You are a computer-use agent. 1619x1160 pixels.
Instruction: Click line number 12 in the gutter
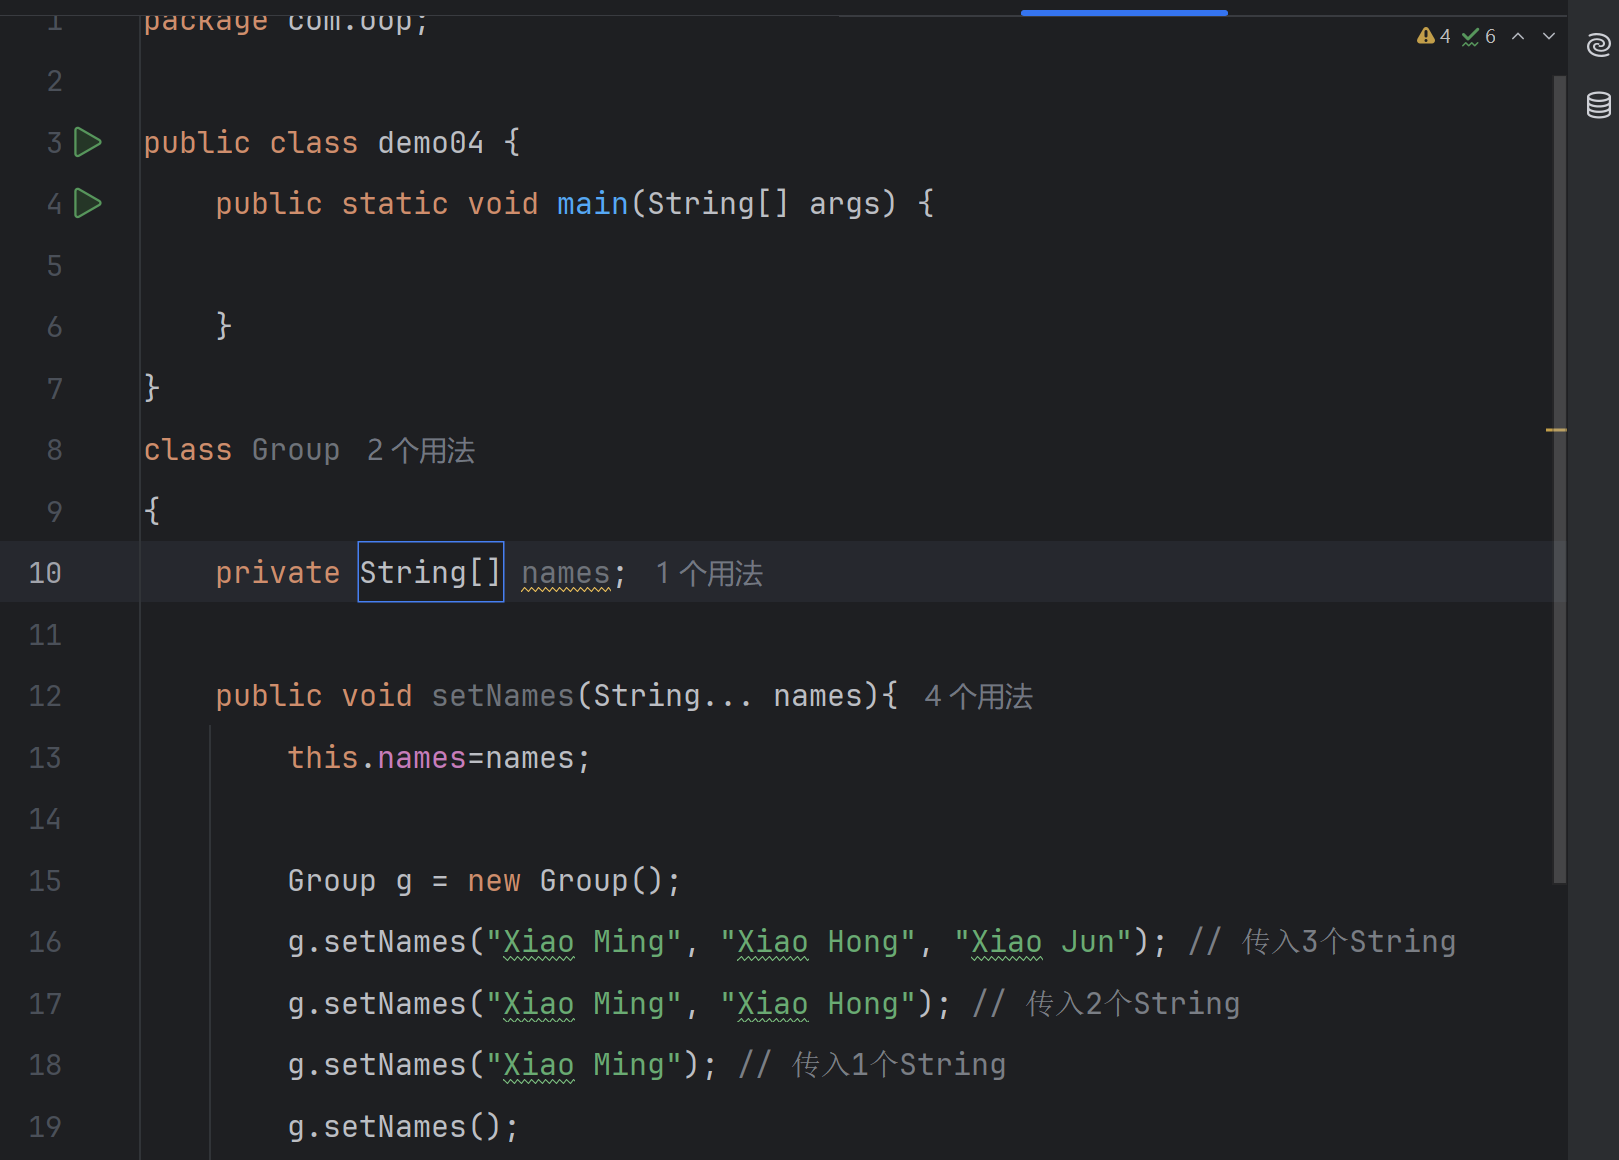click(45, 696)
